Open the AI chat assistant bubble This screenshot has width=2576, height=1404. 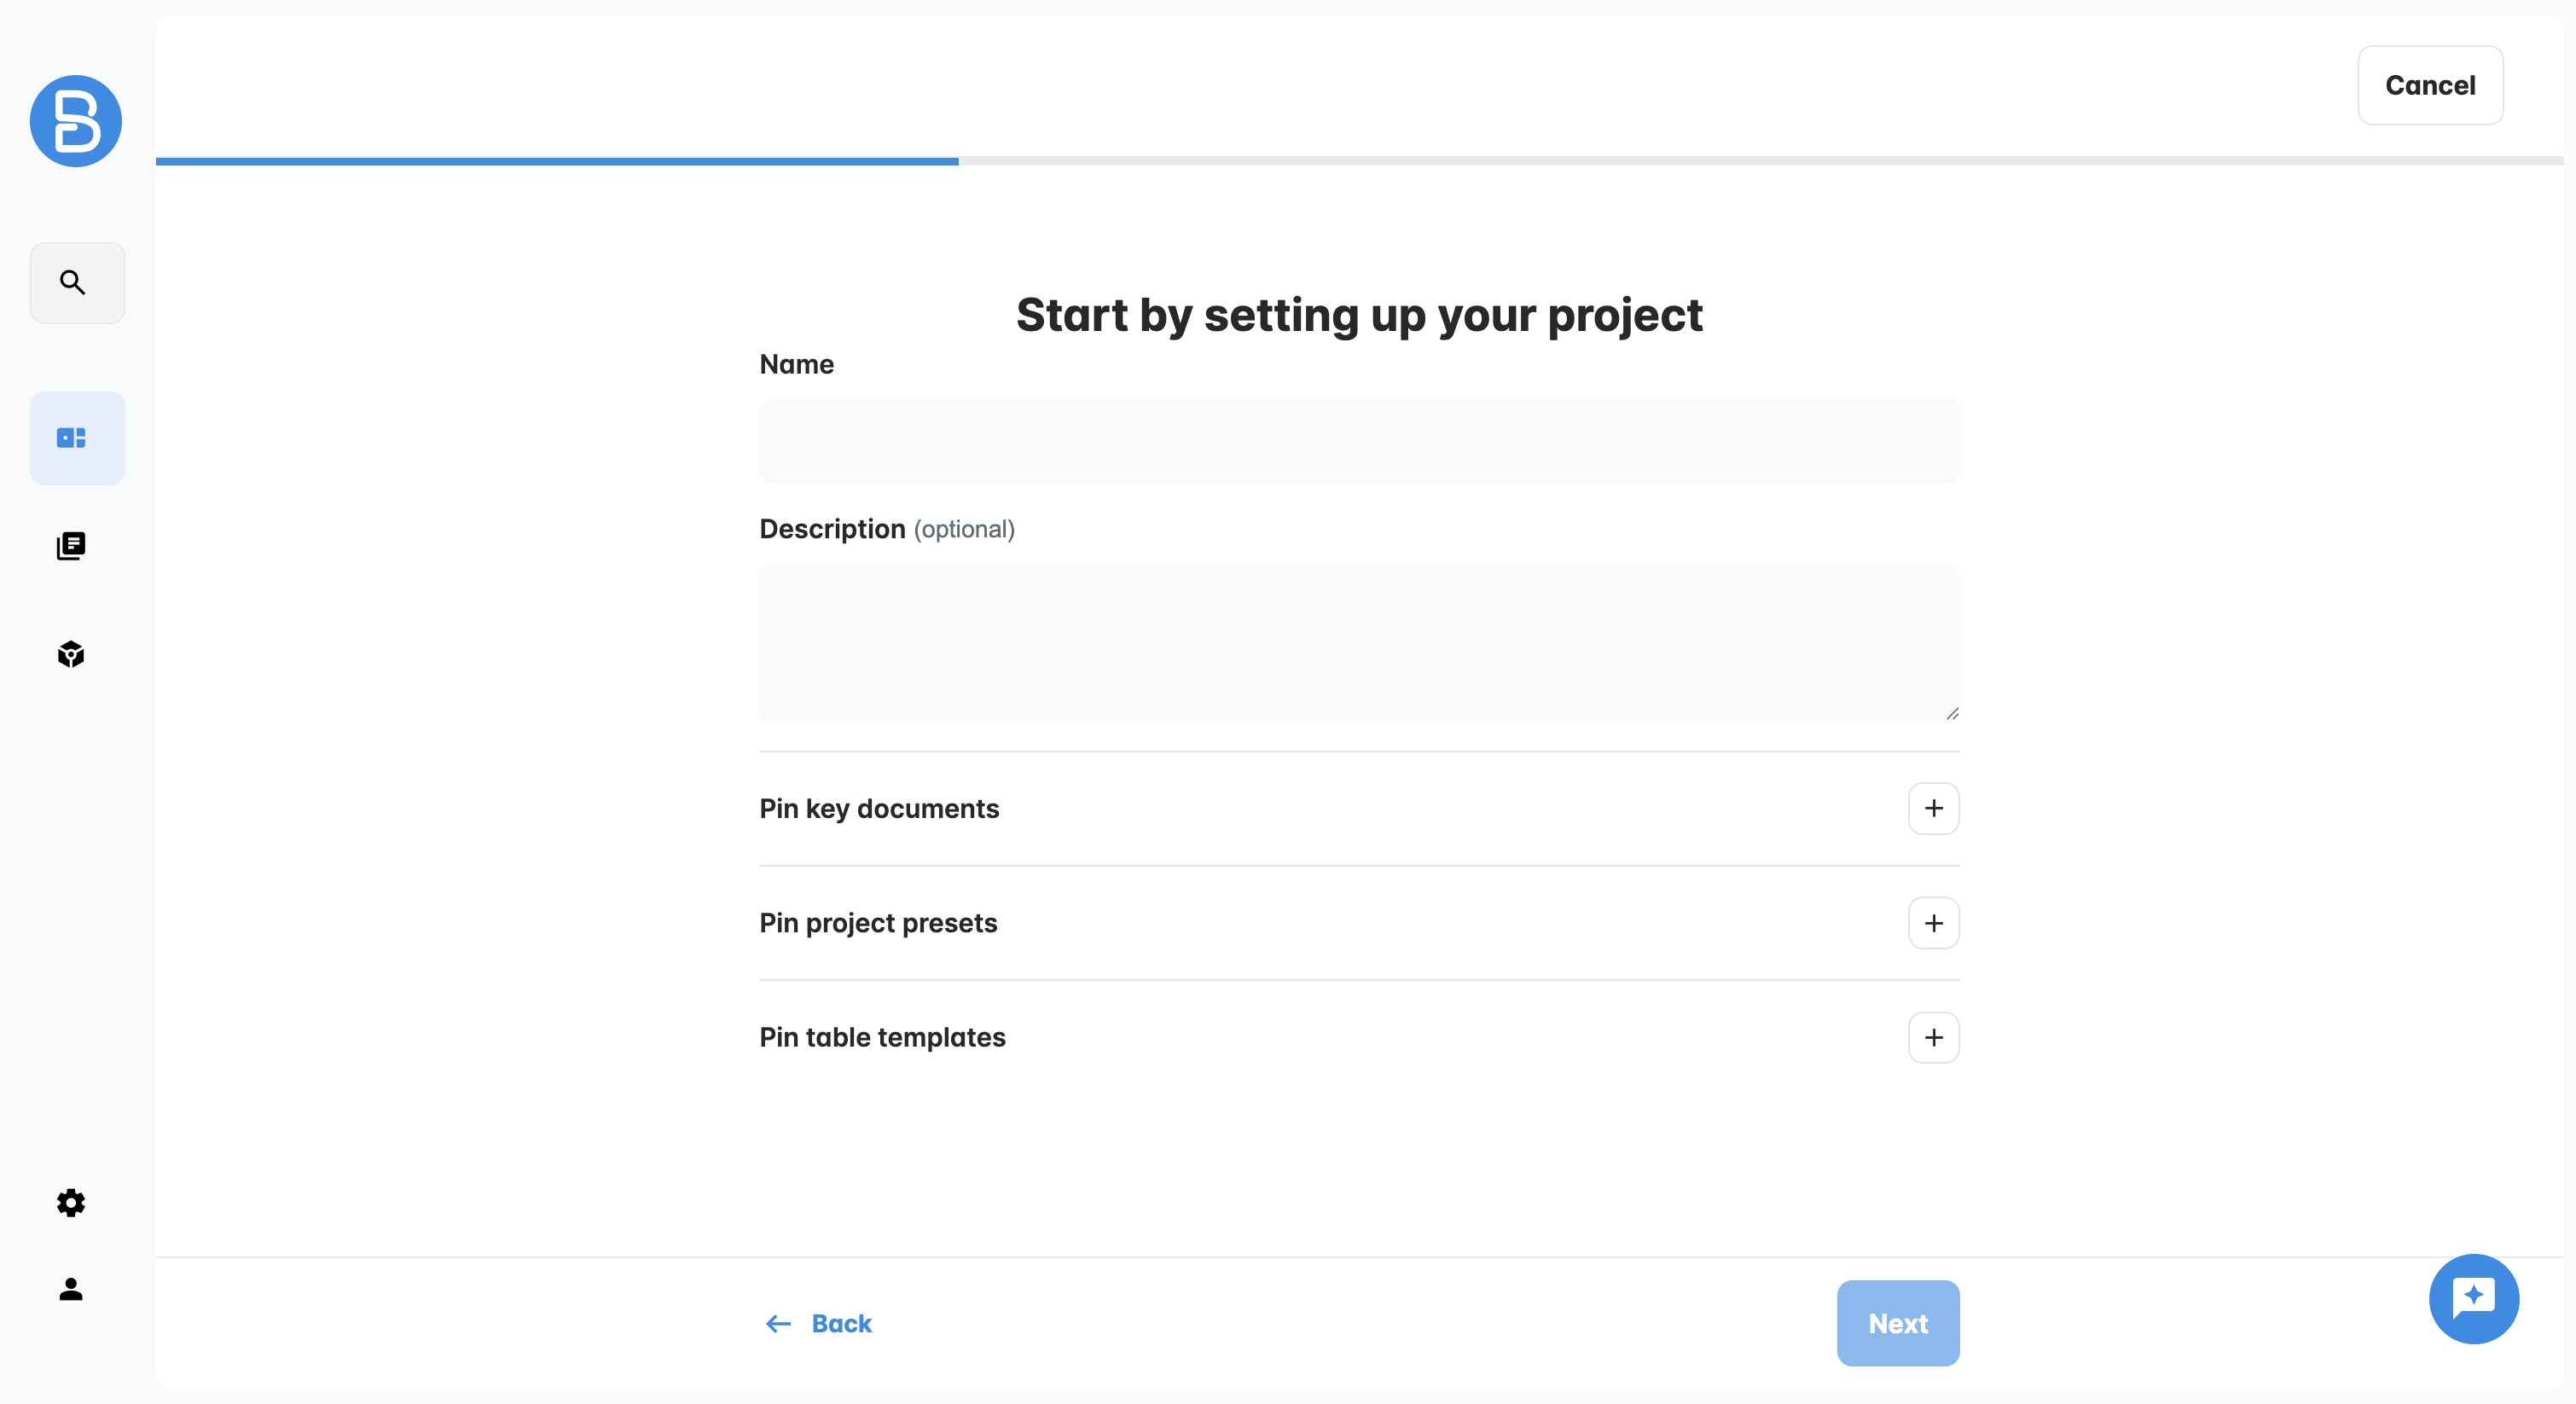2473,1298
